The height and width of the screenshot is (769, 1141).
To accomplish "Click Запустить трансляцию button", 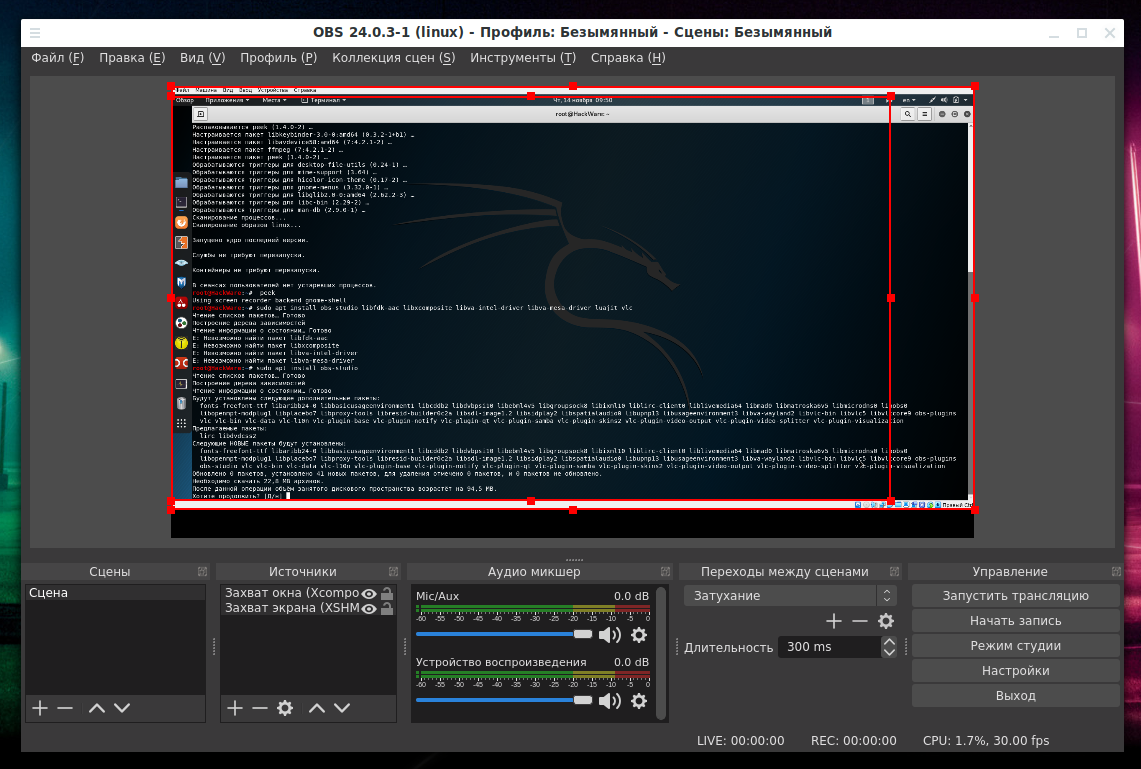I will click(1015, 595).
